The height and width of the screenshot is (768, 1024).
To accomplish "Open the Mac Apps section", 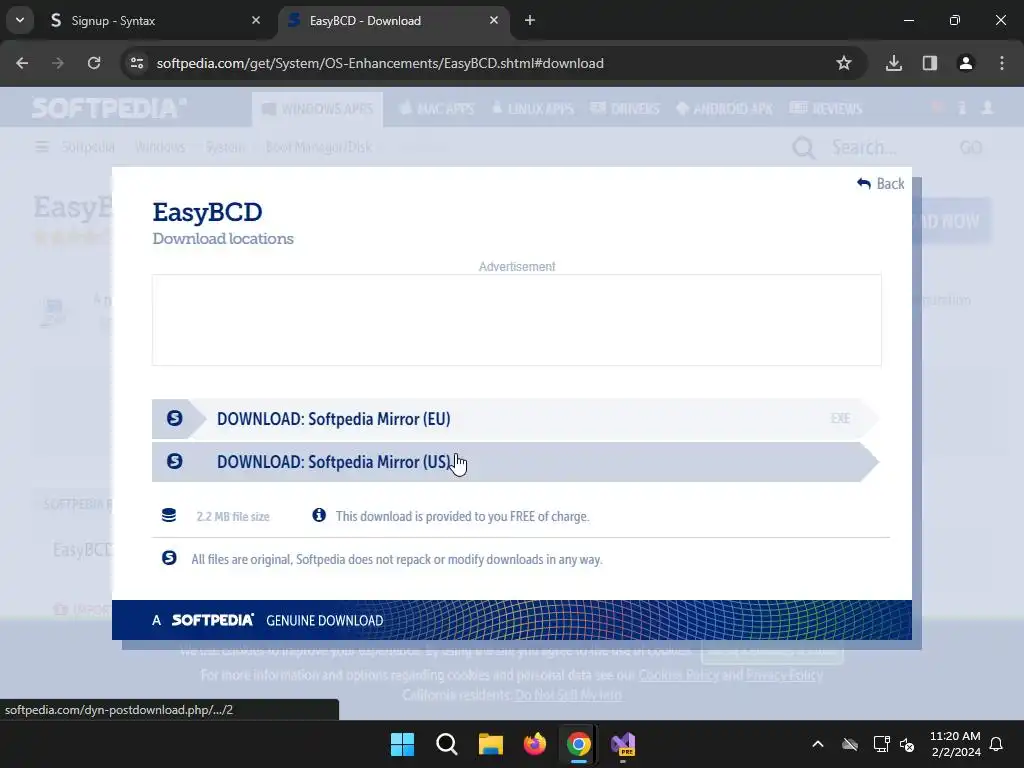I will (437, 109).
